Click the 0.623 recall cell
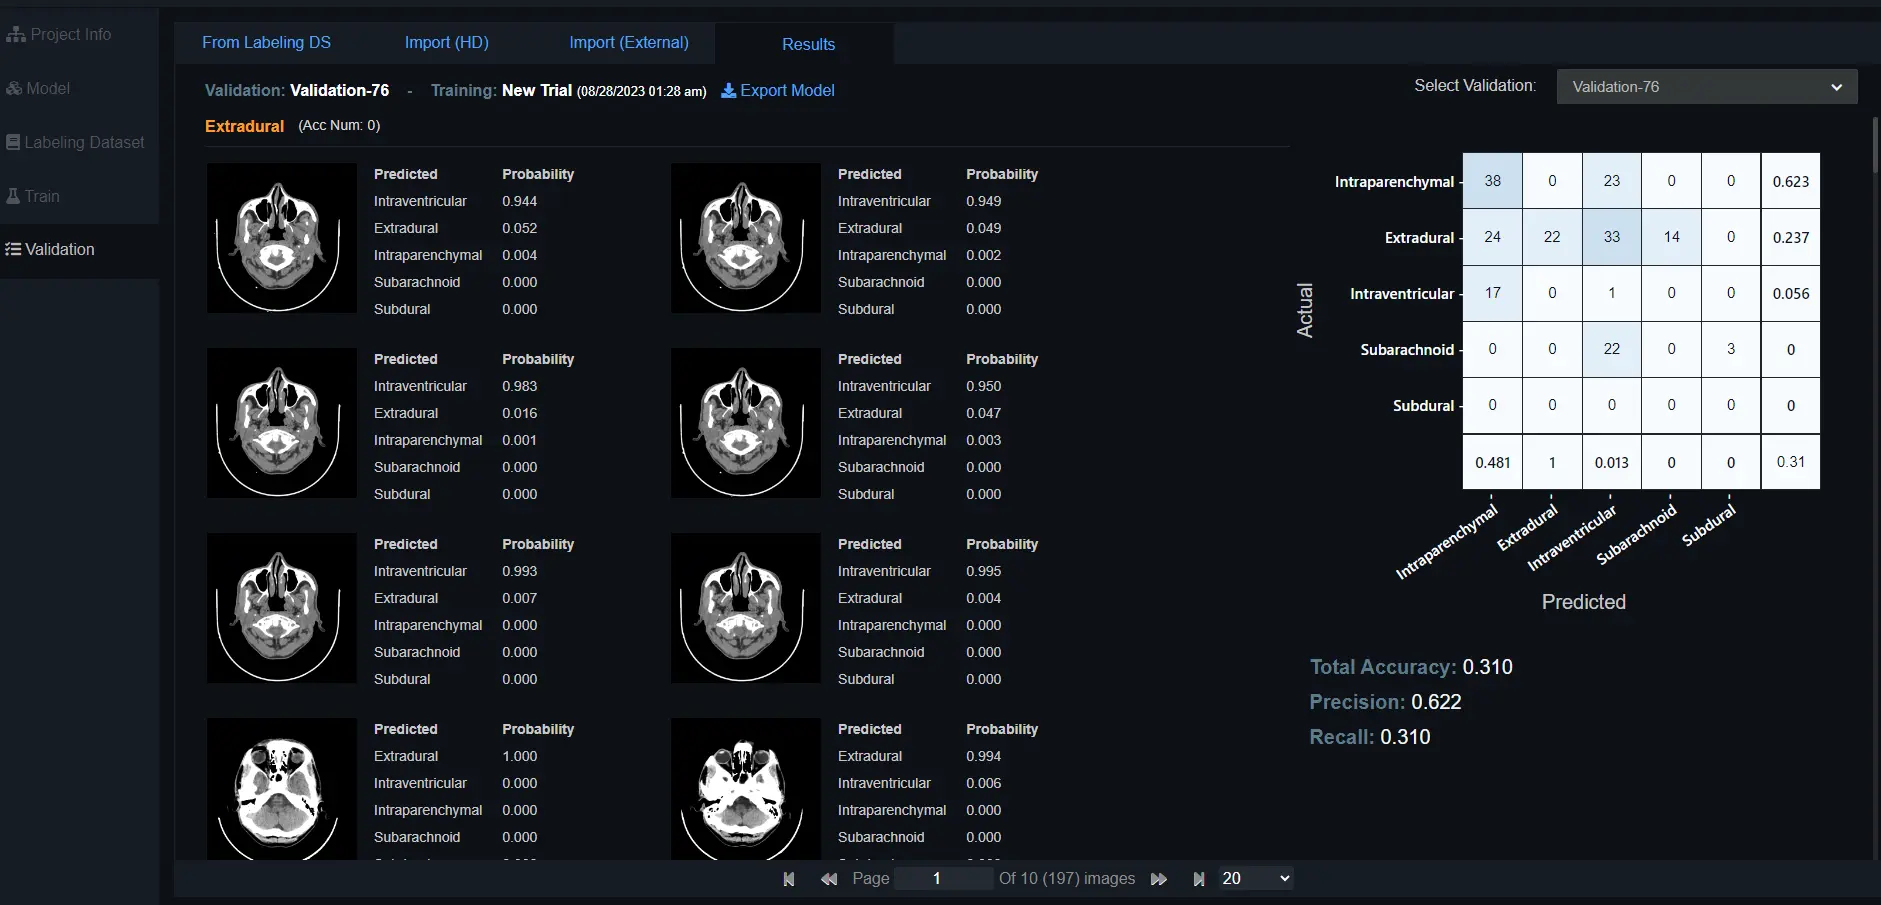 tap(1791, 181)
